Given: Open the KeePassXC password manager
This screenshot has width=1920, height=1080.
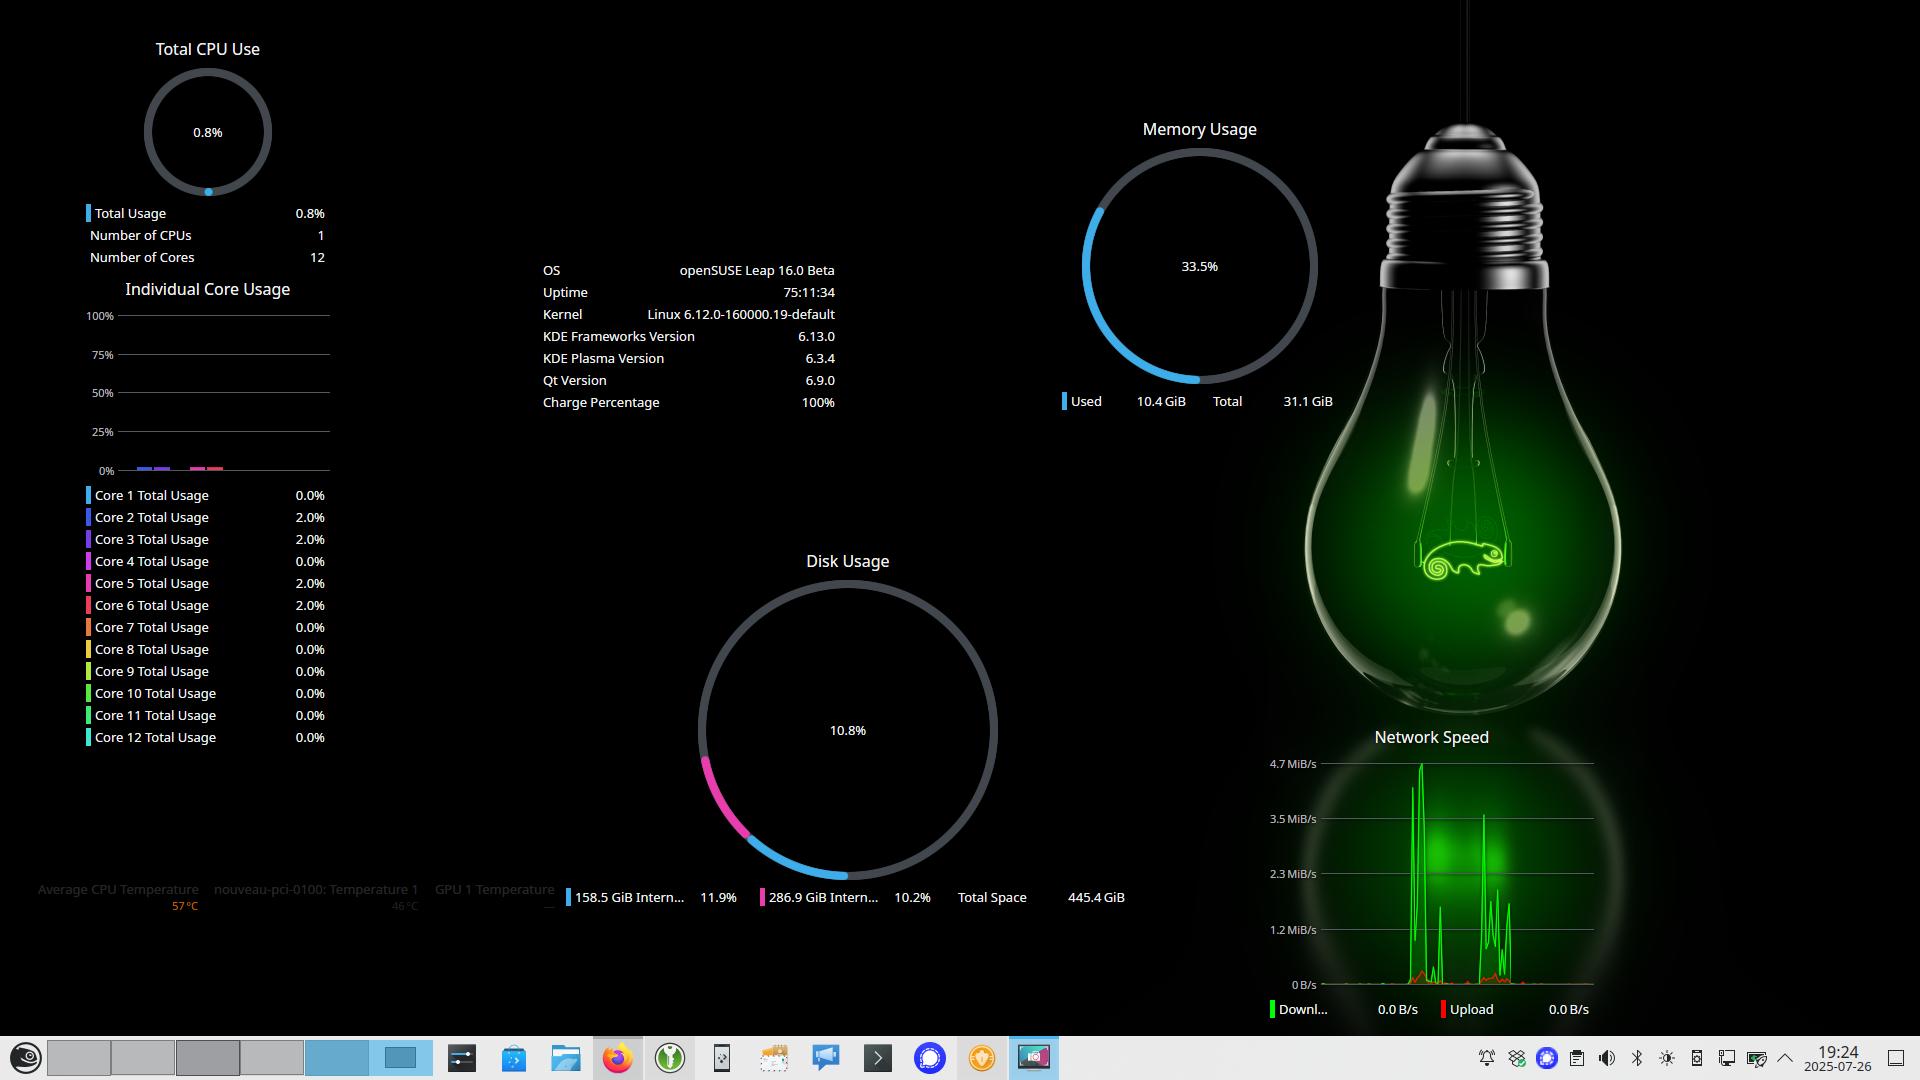Looking at the screenshot, I should (x=670, y=1058).
